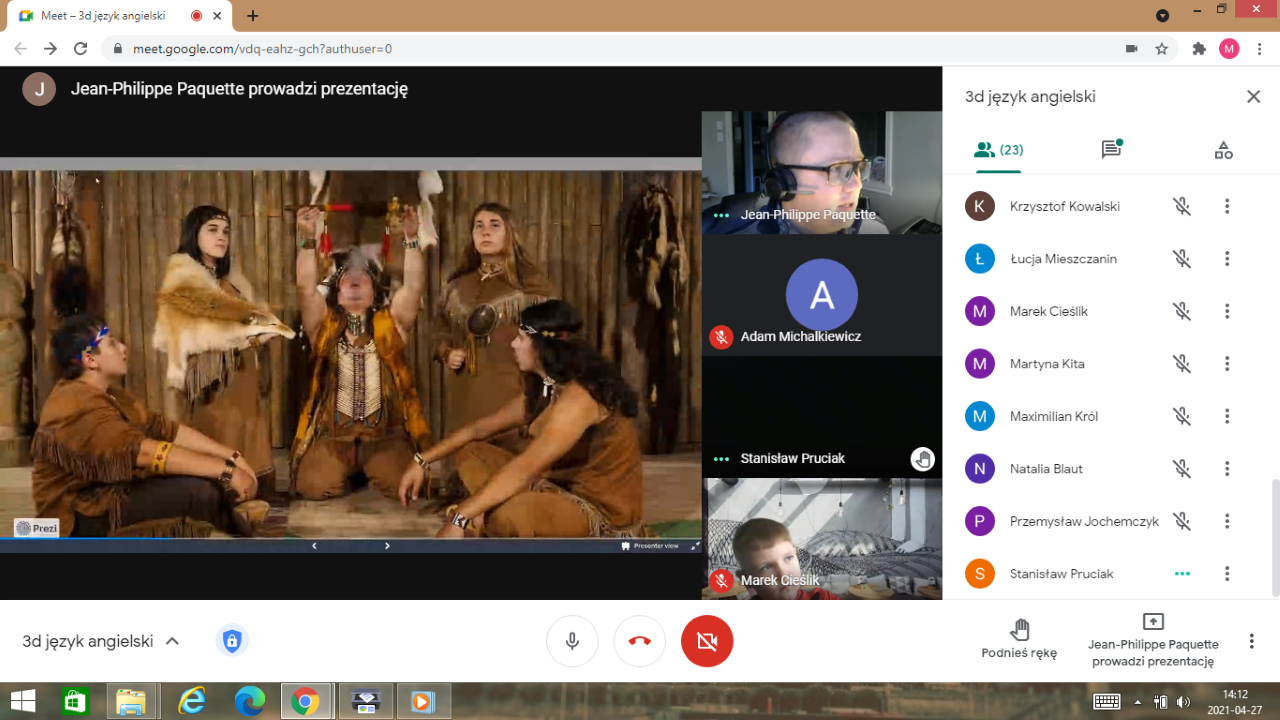Toggle the camera off button
The width and height of the screenshot is (1280, 720).
pos(707,641)
